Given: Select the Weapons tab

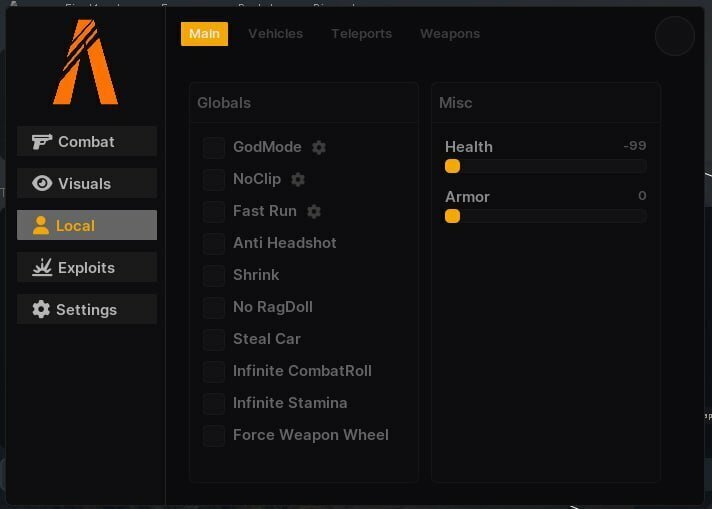Looking at the screenshot, I should coord(450,34).
